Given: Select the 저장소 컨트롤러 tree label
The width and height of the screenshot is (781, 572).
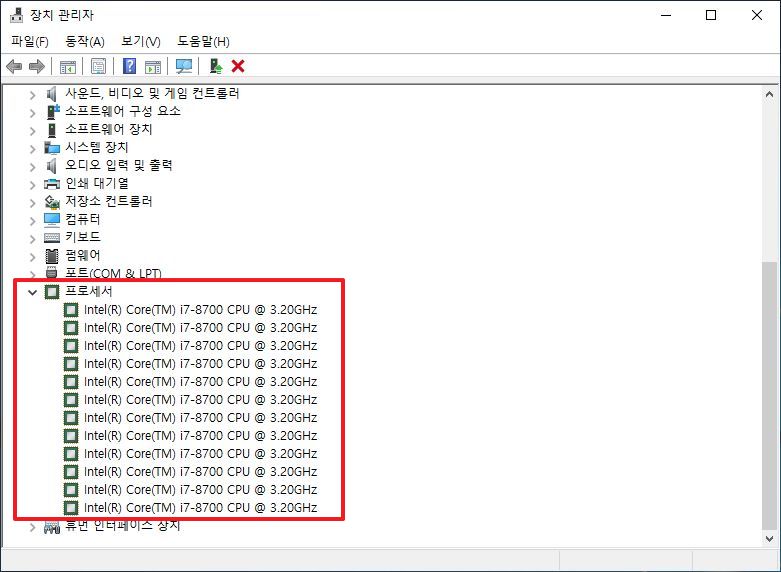Looking at the screenshot, I should click(109, 201).
